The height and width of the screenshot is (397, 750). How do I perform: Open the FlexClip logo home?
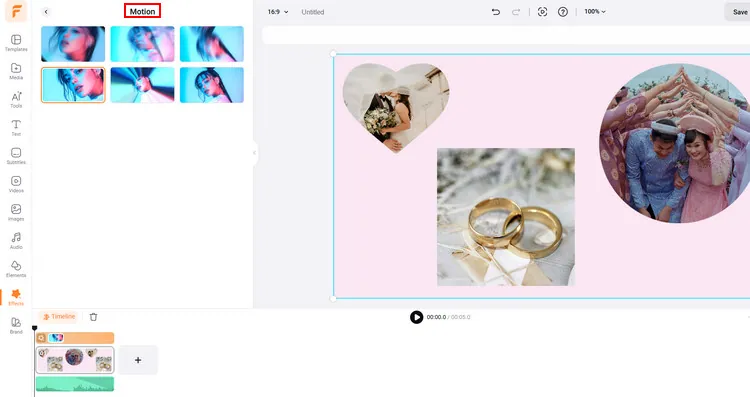pos(16,11)
